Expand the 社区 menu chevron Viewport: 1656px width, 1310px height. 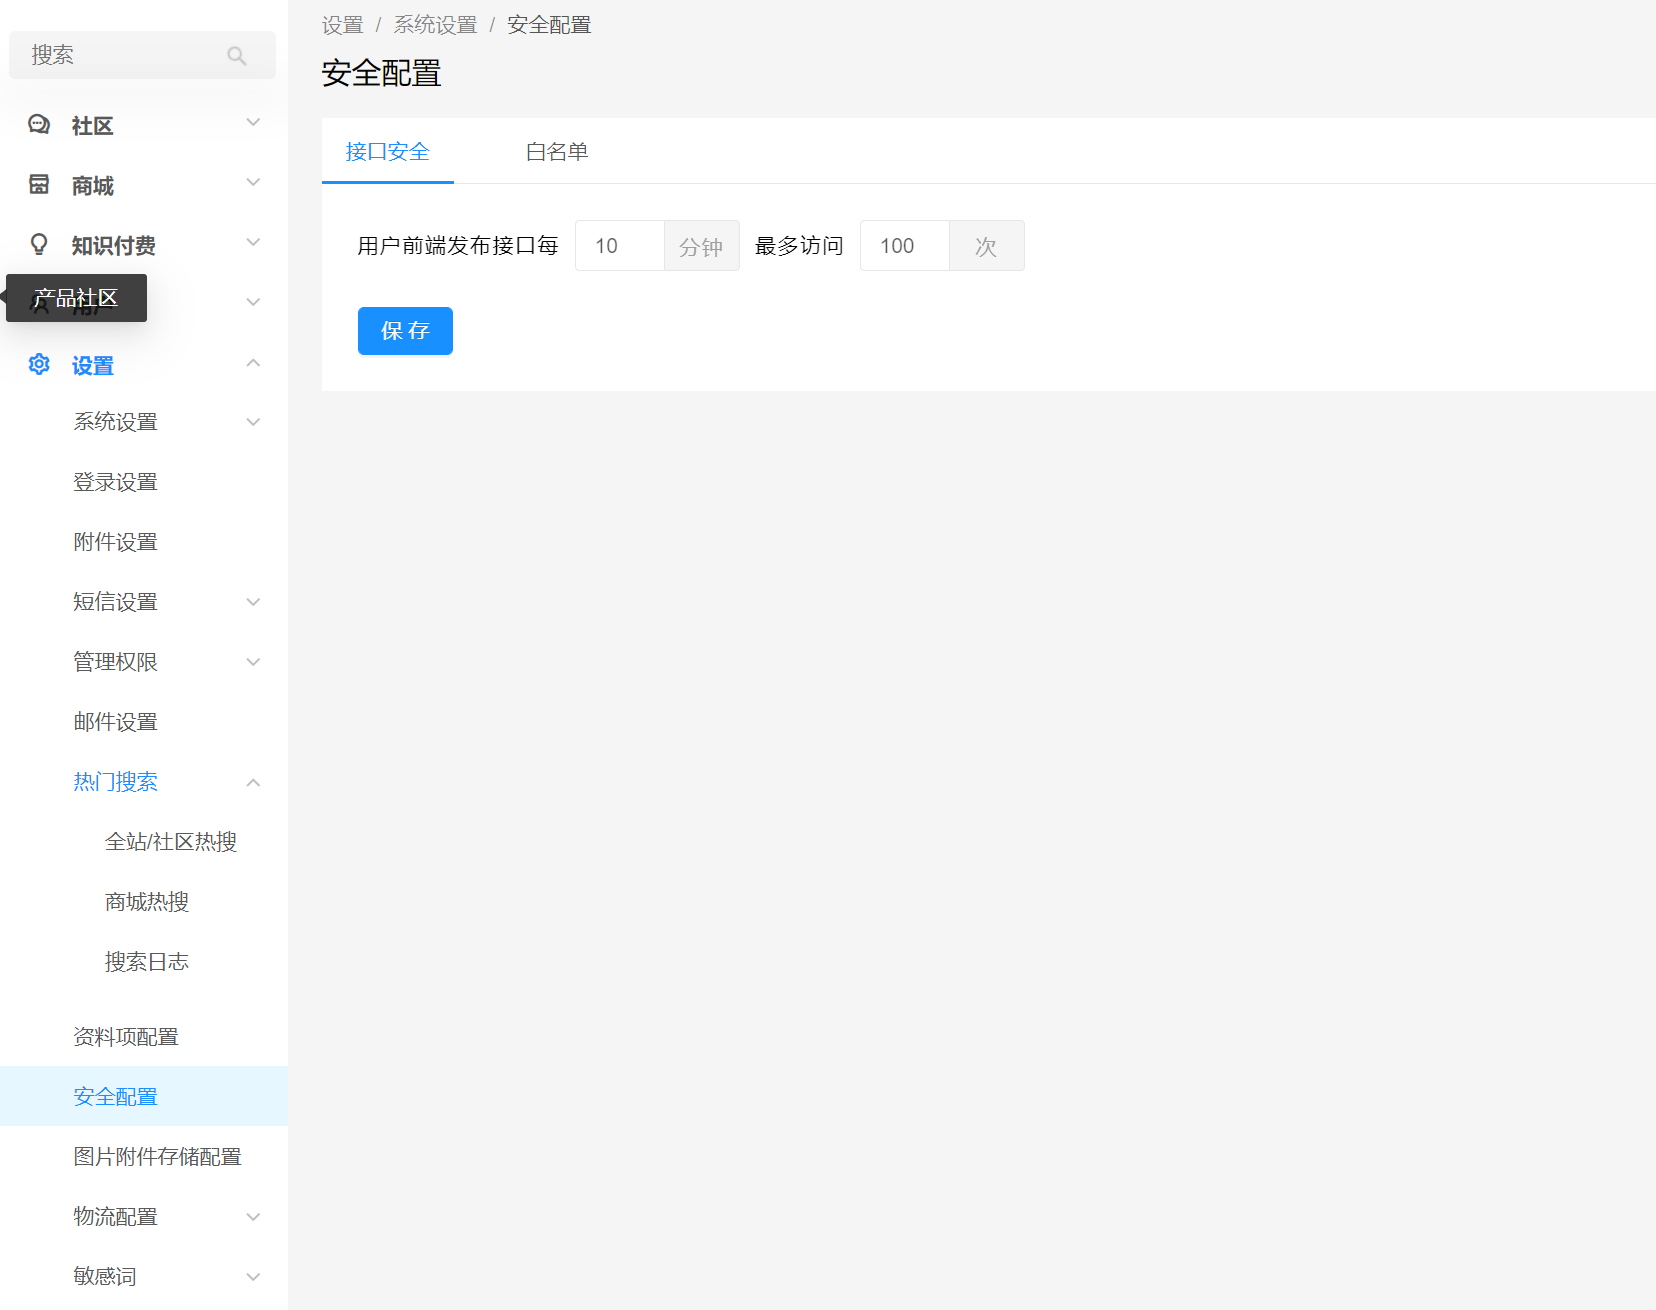253,123
